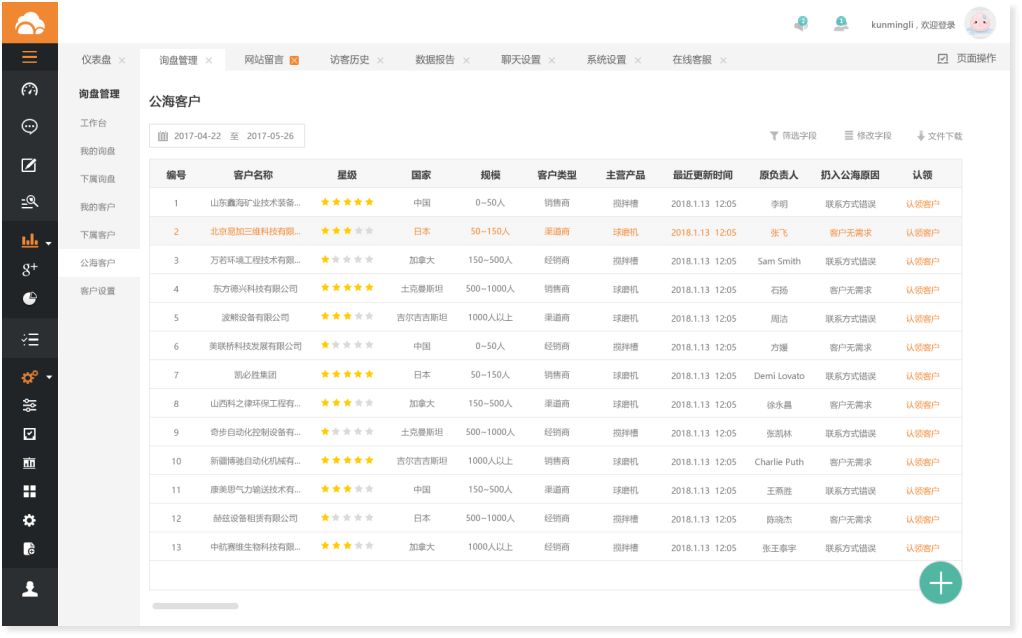Click the 筛选字段 filter button
This screenshot has height=638, width=1022.
[793, 136]
